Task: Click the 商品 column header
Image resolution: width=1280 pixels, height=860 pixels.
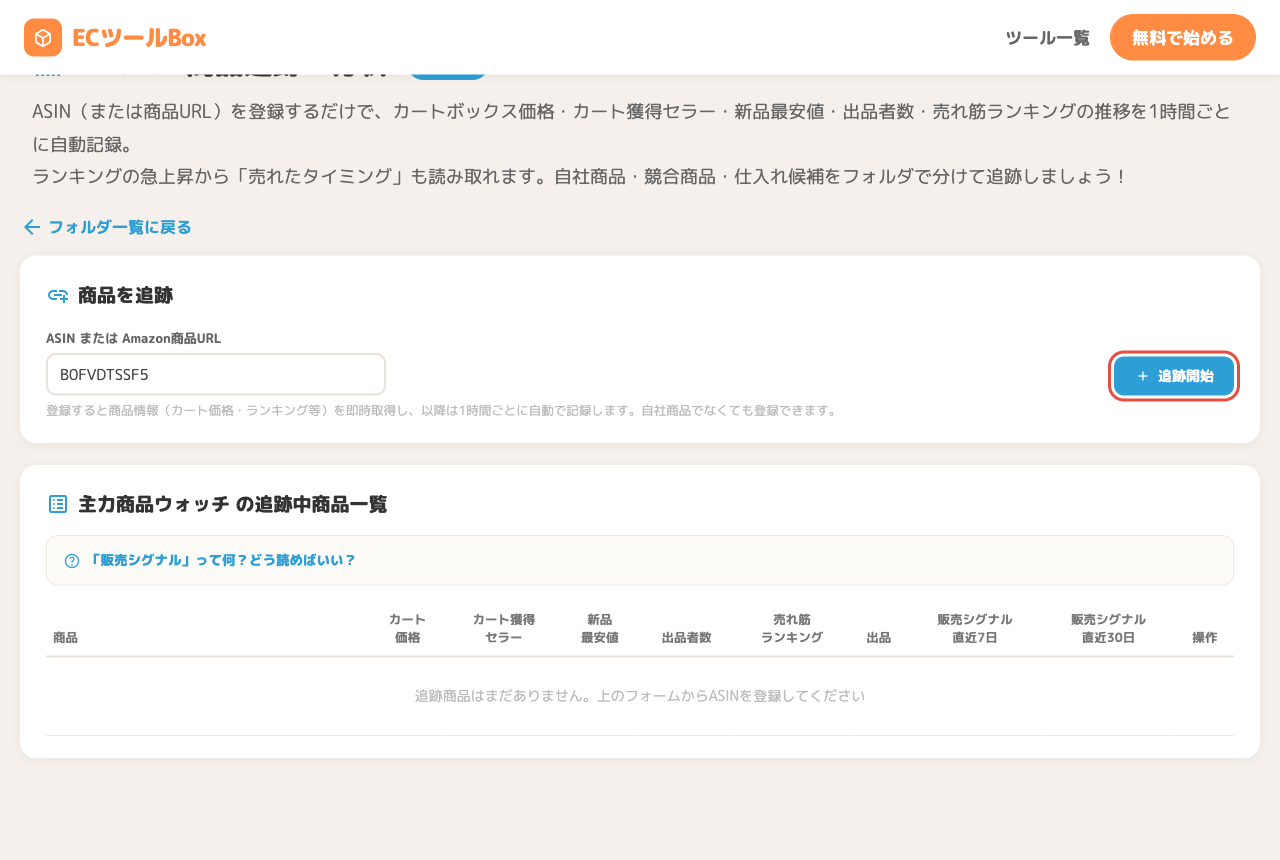Action: 65,637
